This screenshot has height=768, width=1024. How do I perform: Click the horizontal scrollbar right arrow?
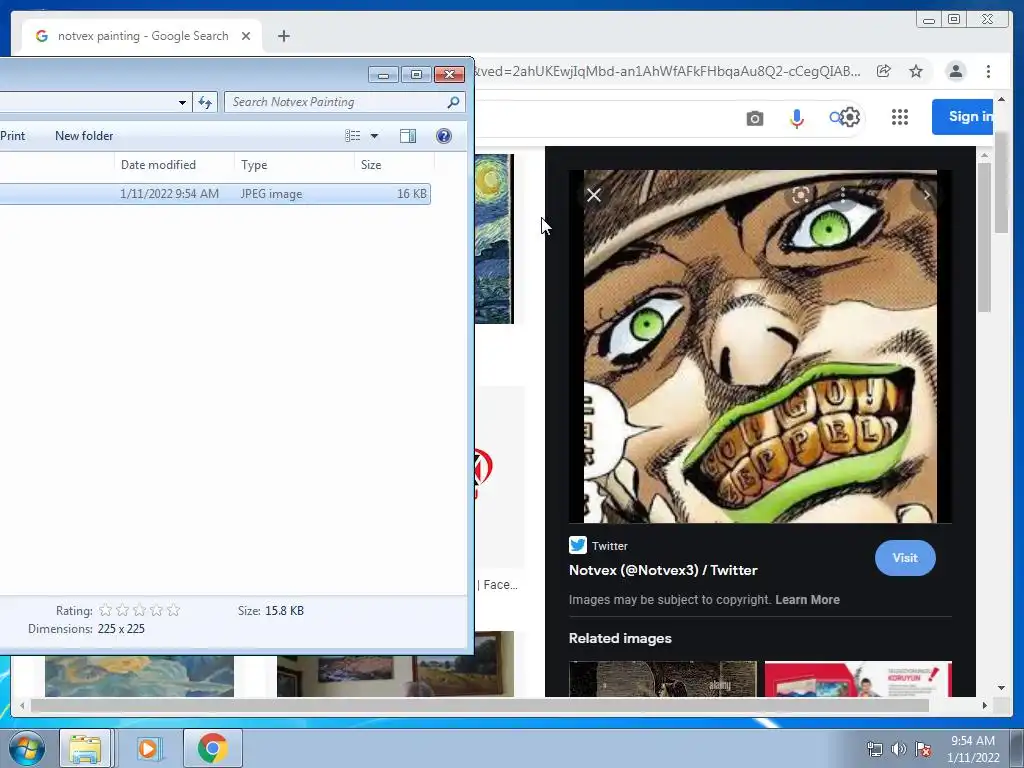coord(984,705)
